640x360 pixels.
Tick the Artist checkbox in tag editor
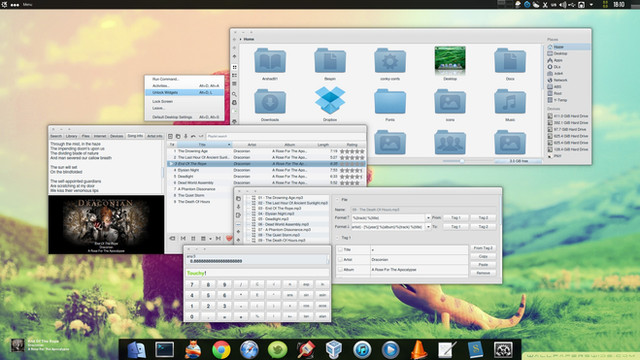(x=340, y=260)
